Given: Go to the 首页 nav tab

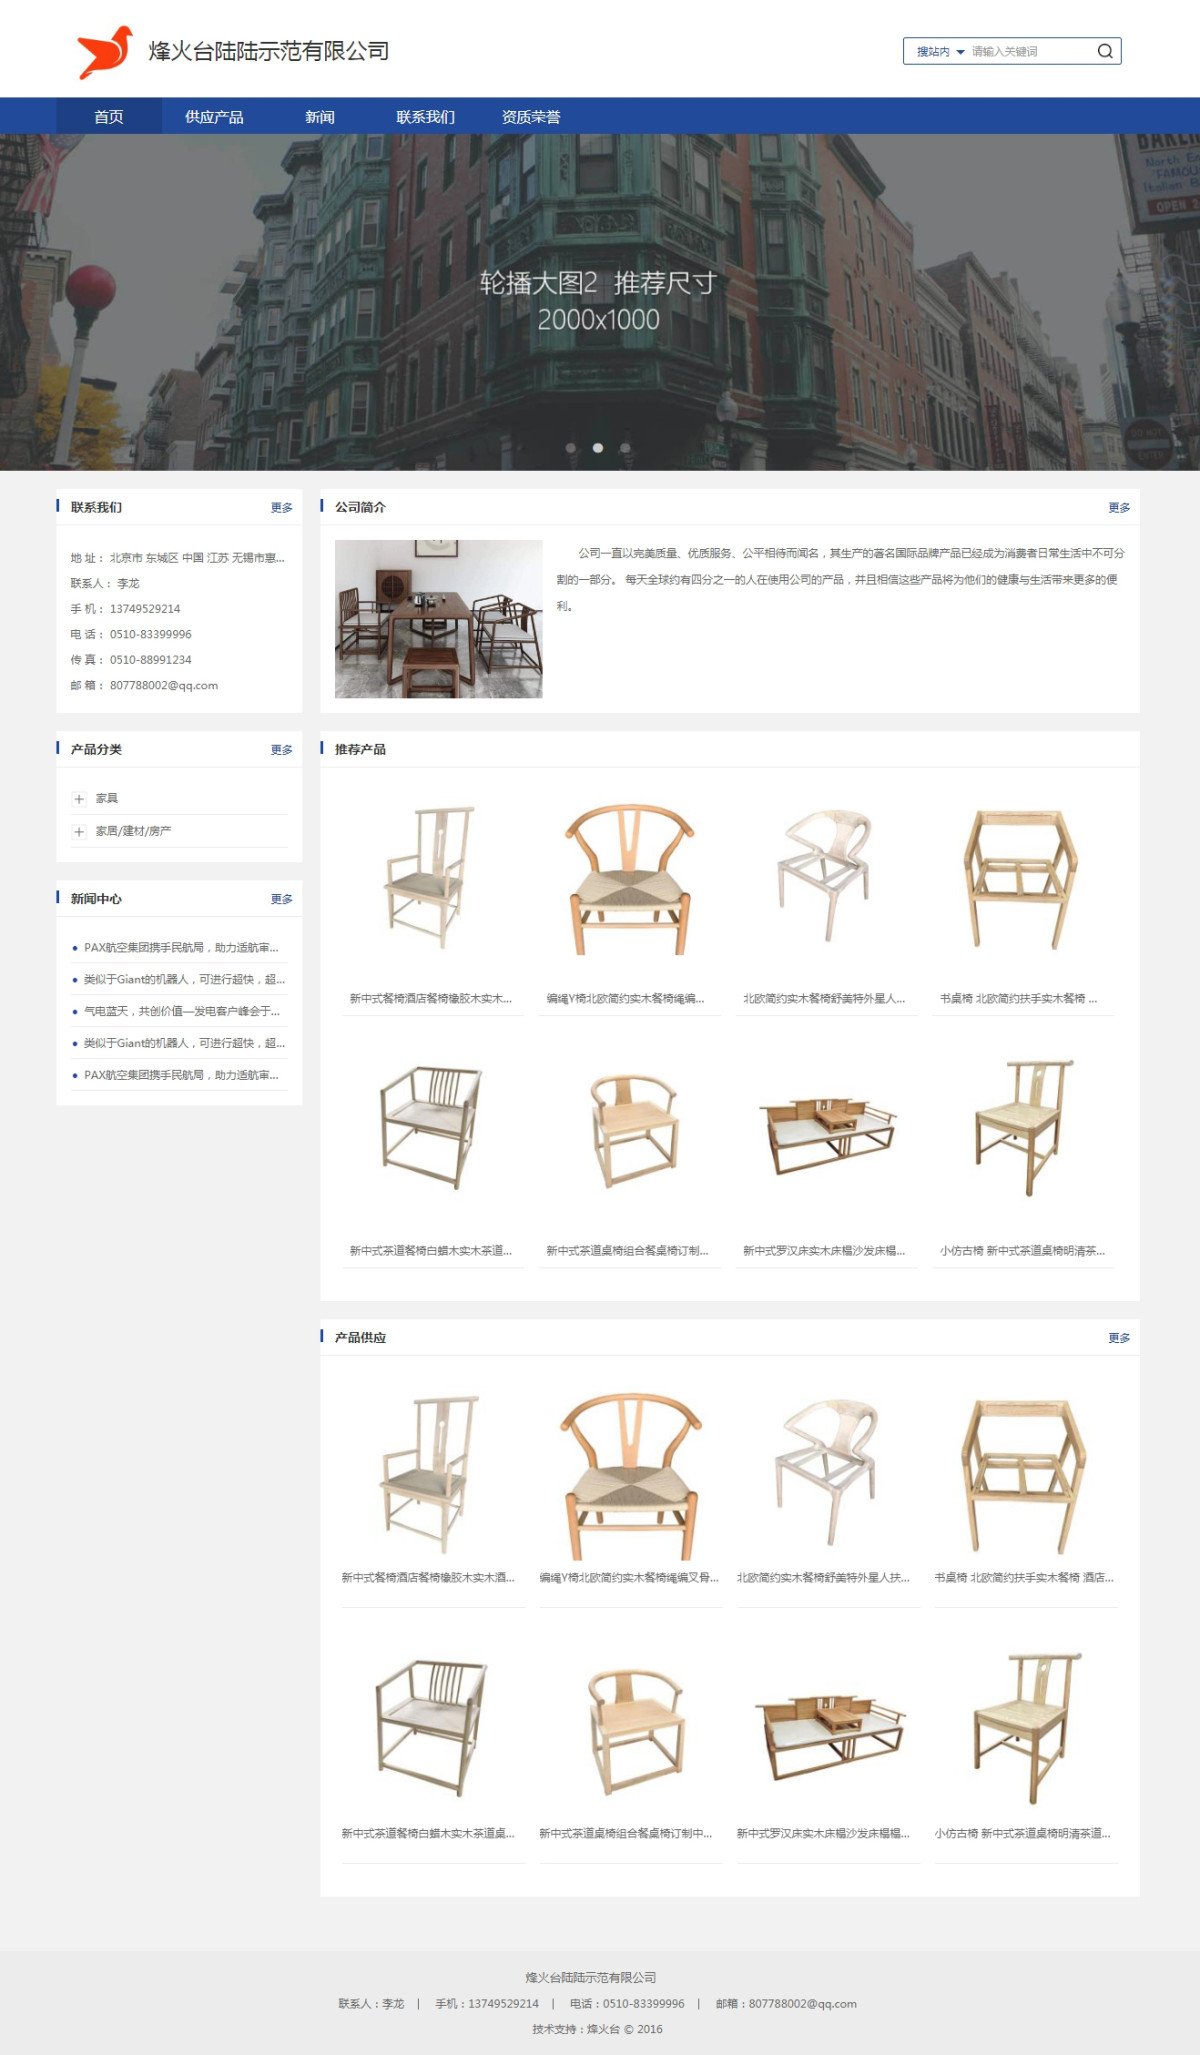Looking at the screenshot, I should (x=109, y=117).
